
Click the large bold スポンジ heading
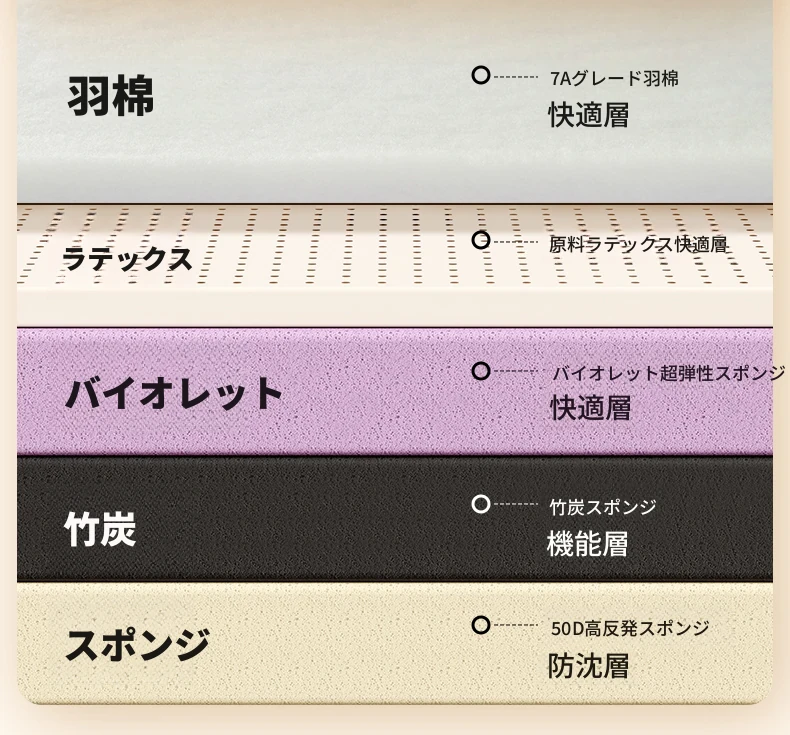pos(137,644)
